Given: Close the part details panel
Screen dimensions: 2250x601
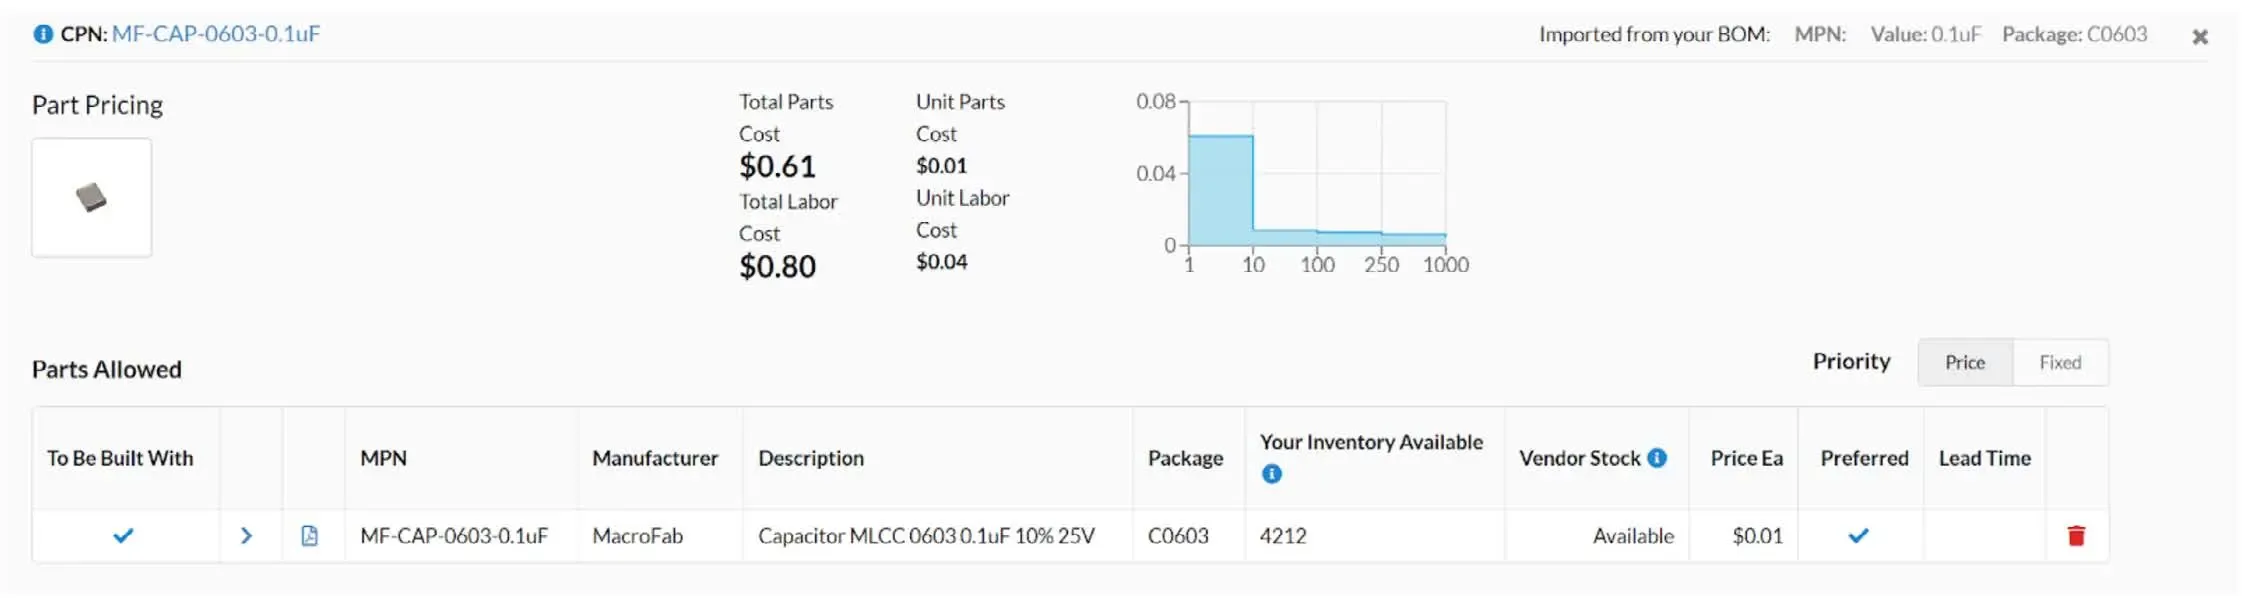Looking at the screenshot, I should click(2200, 37).
